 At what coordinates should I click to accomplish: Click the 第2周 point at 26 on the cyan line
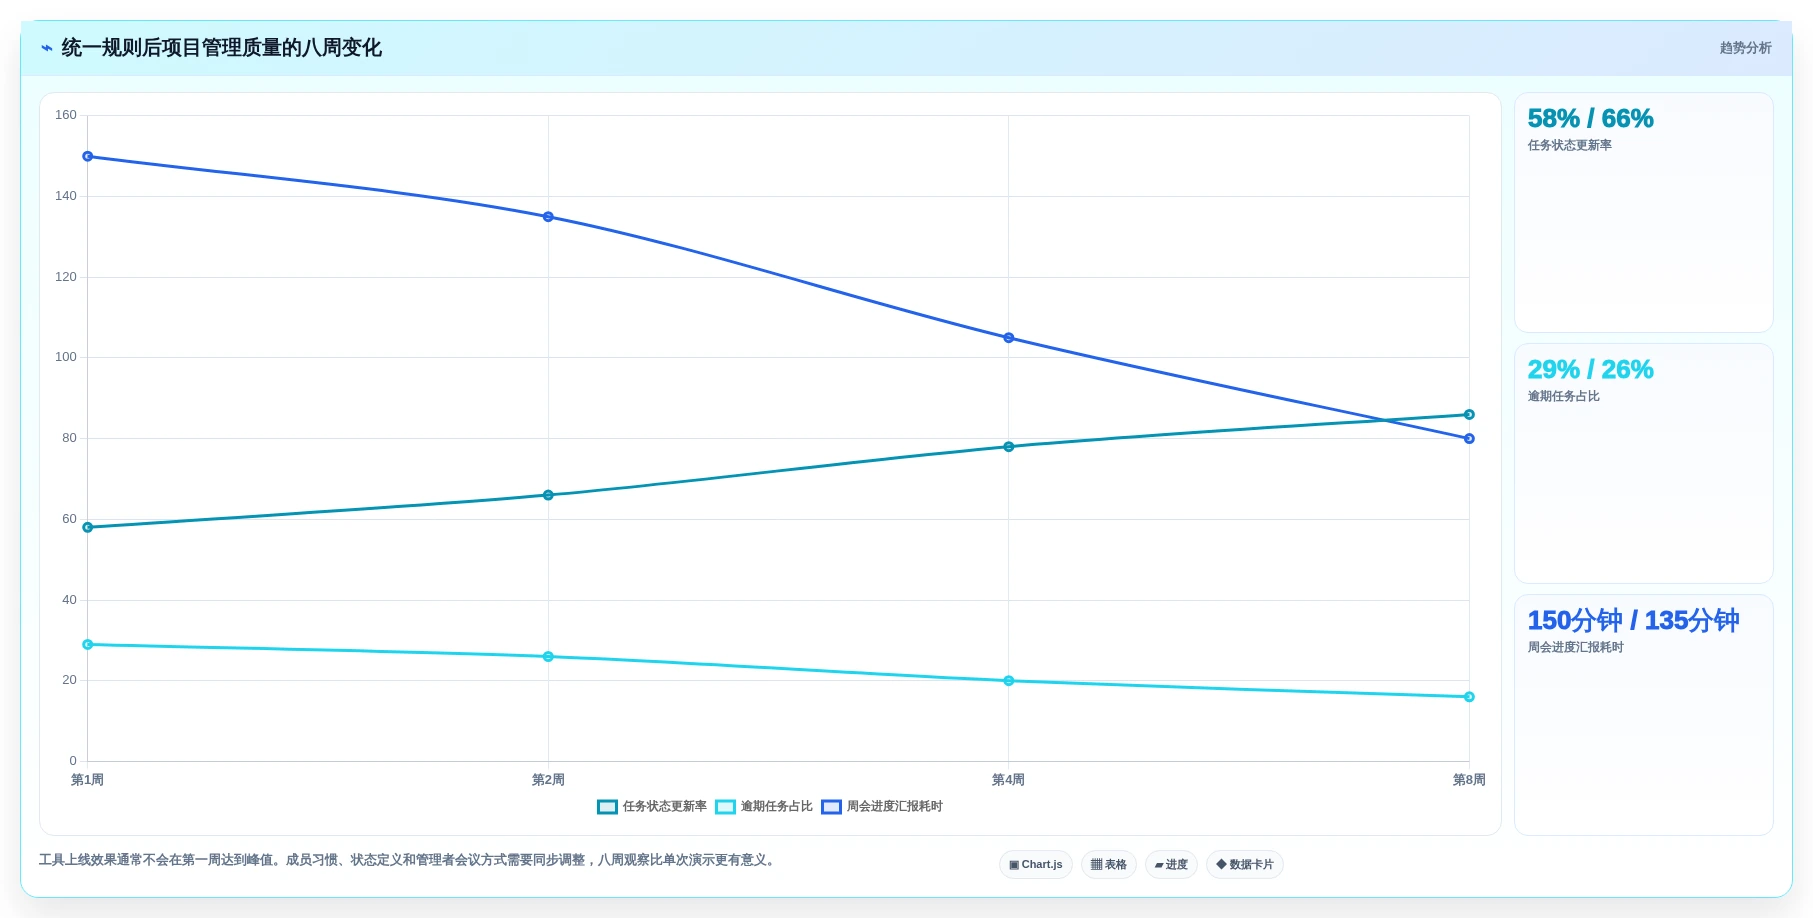tap(548, 657)
